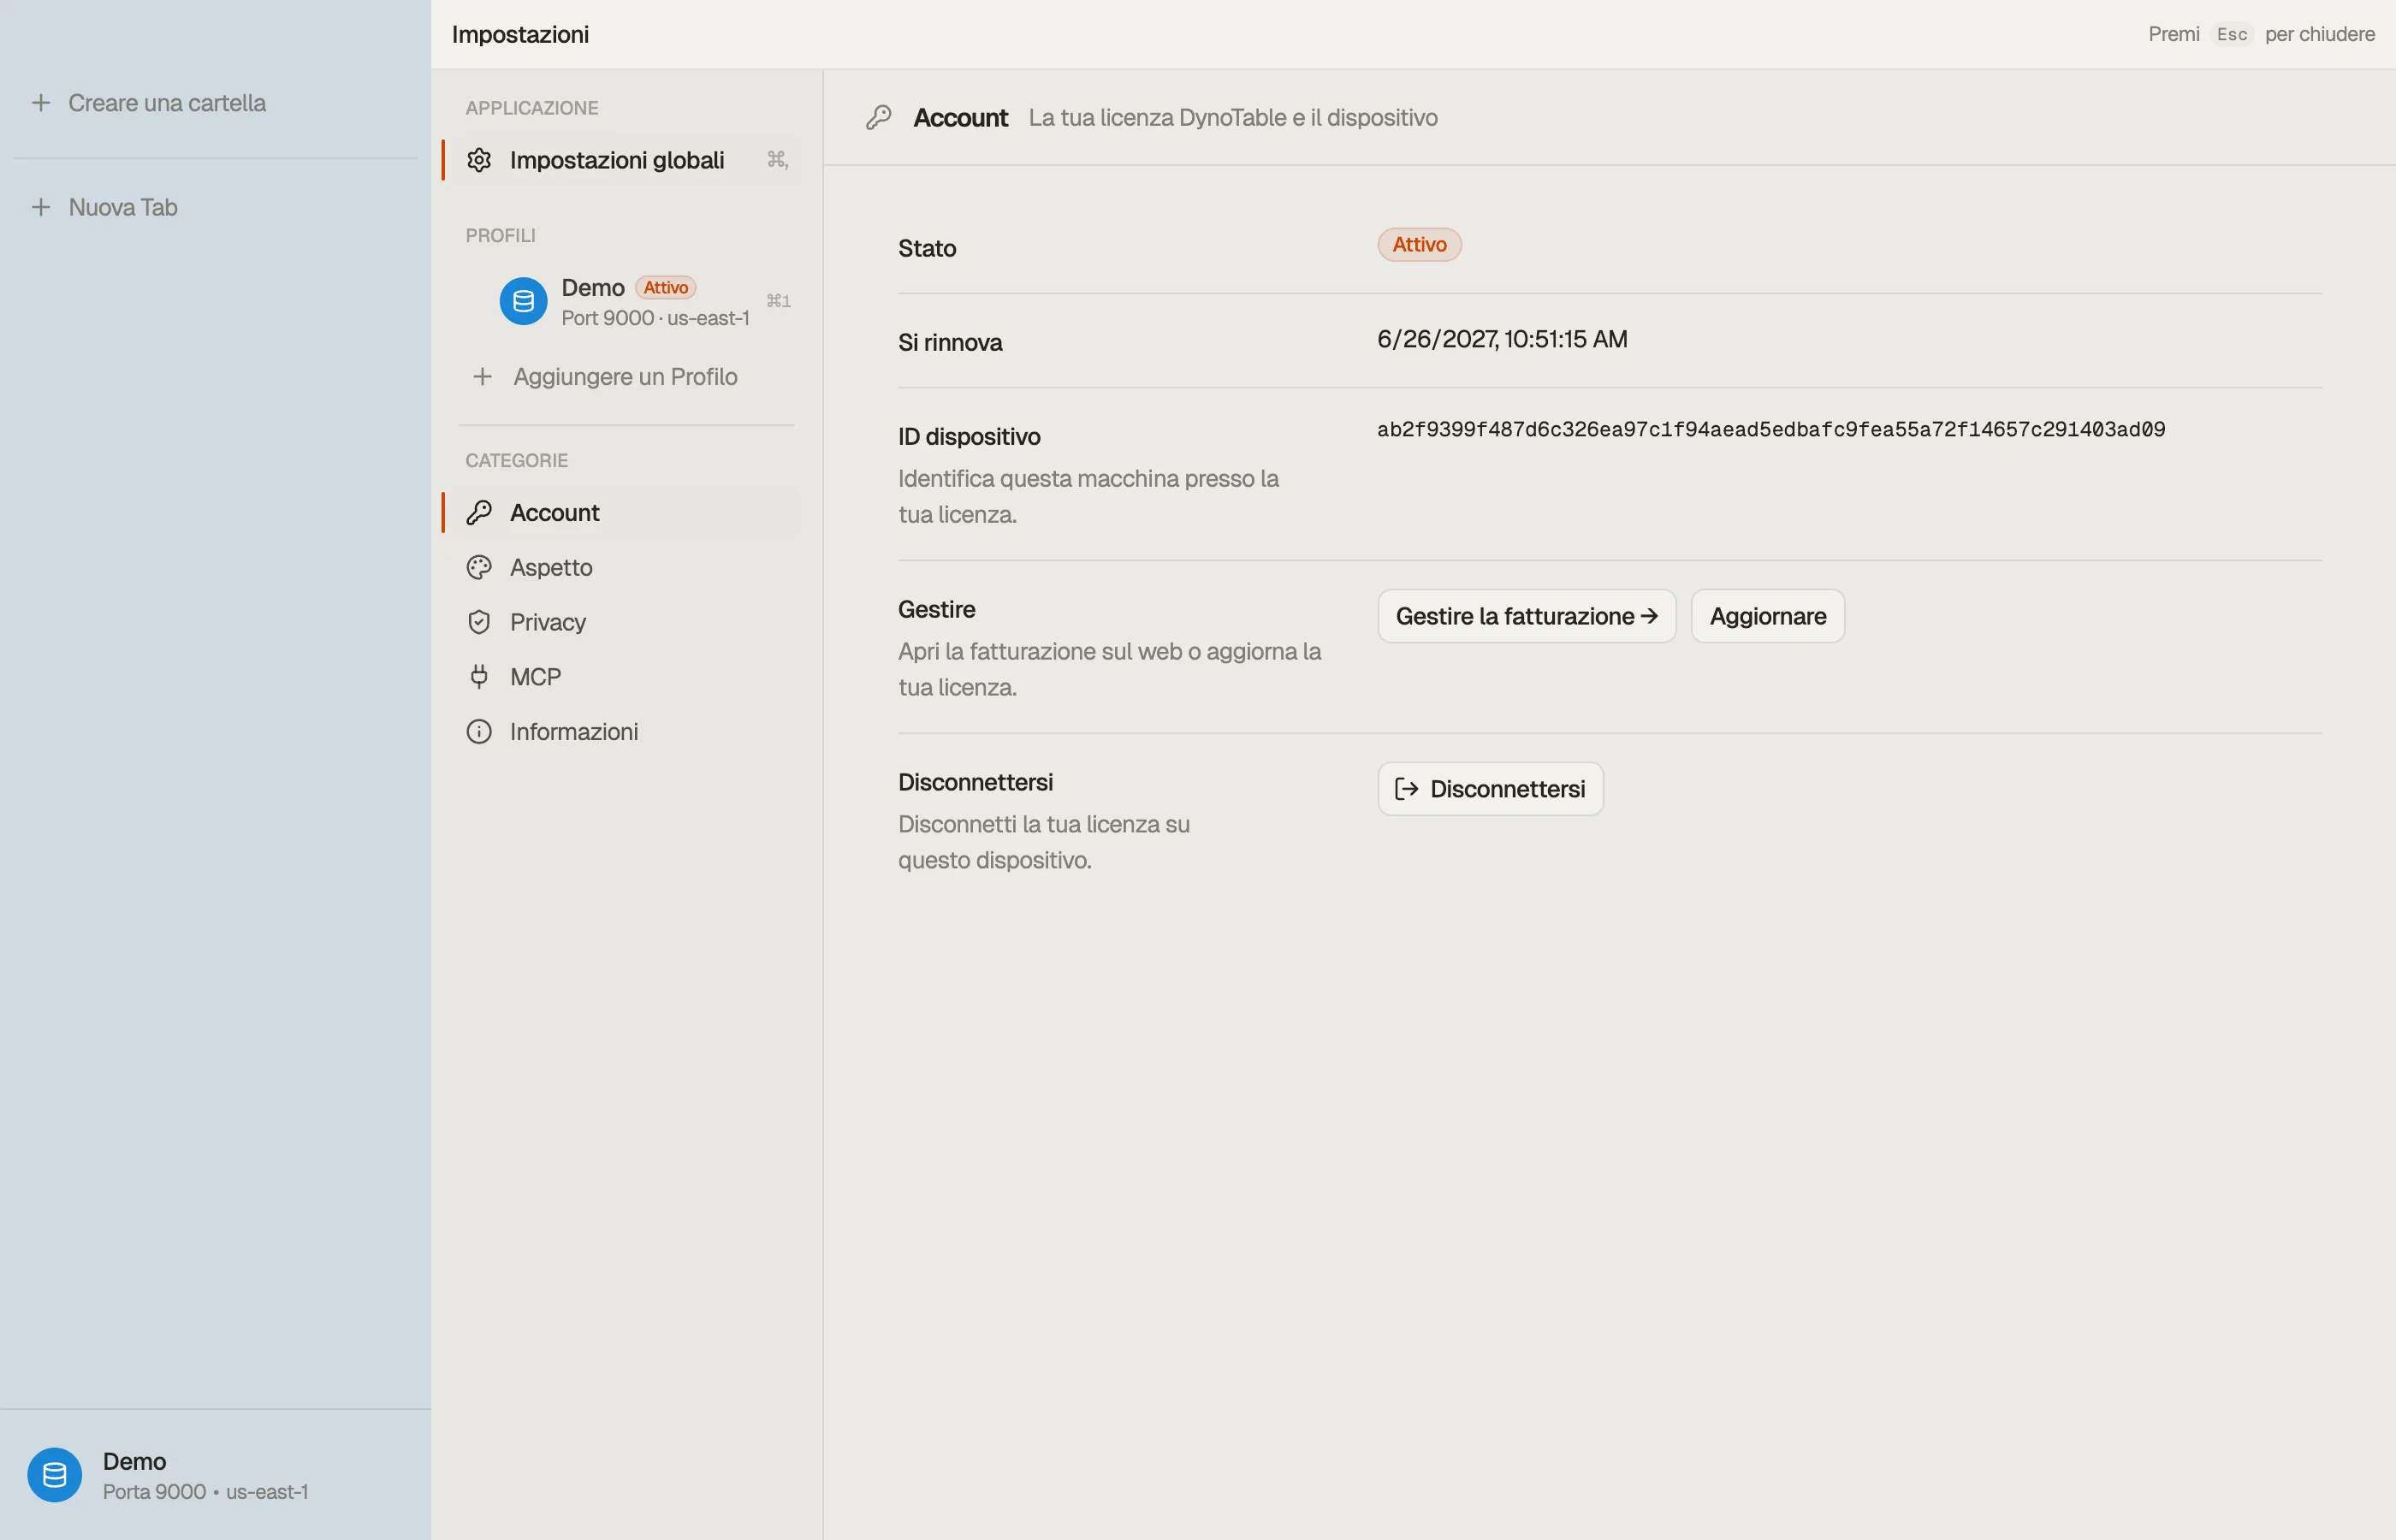This screenshot has height=1540, width=2396.
Task: Click the palette icon for Aspetto
Action: (479, 568)
